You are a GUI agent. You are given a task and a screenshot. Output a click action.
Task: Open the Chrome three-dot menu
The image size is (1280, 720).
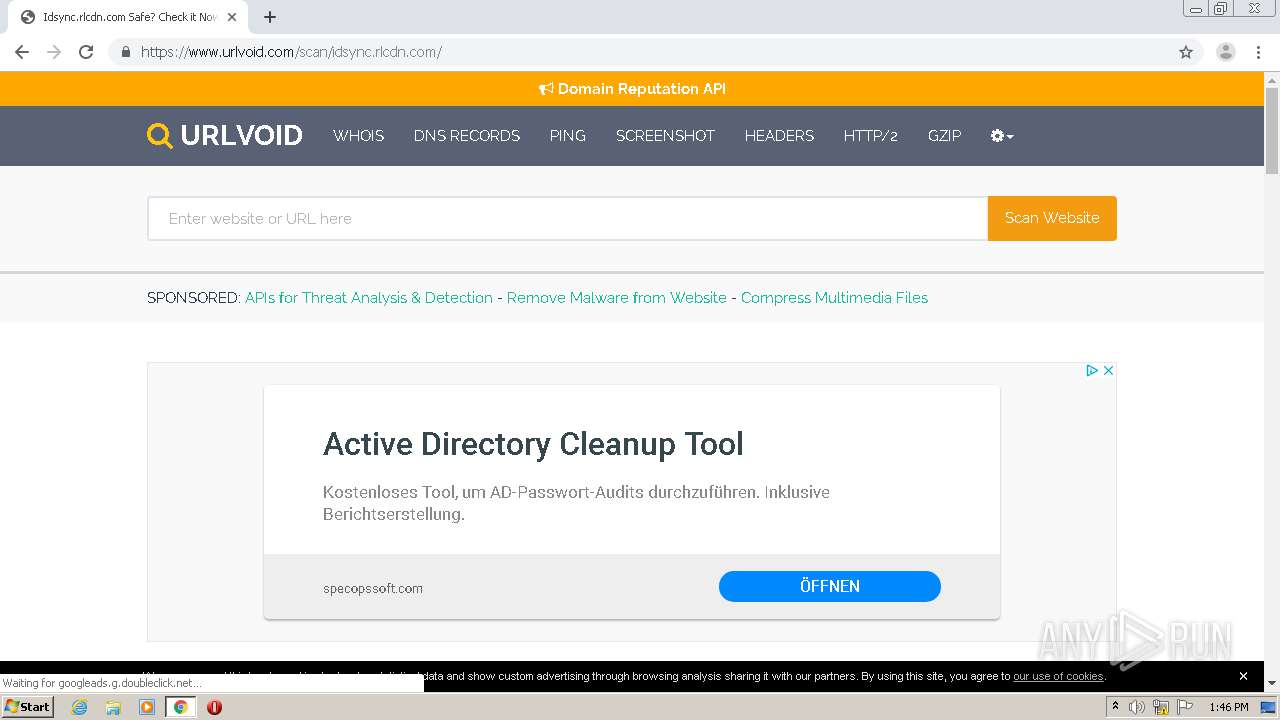pyautogui.click(x=1258, y=52)
